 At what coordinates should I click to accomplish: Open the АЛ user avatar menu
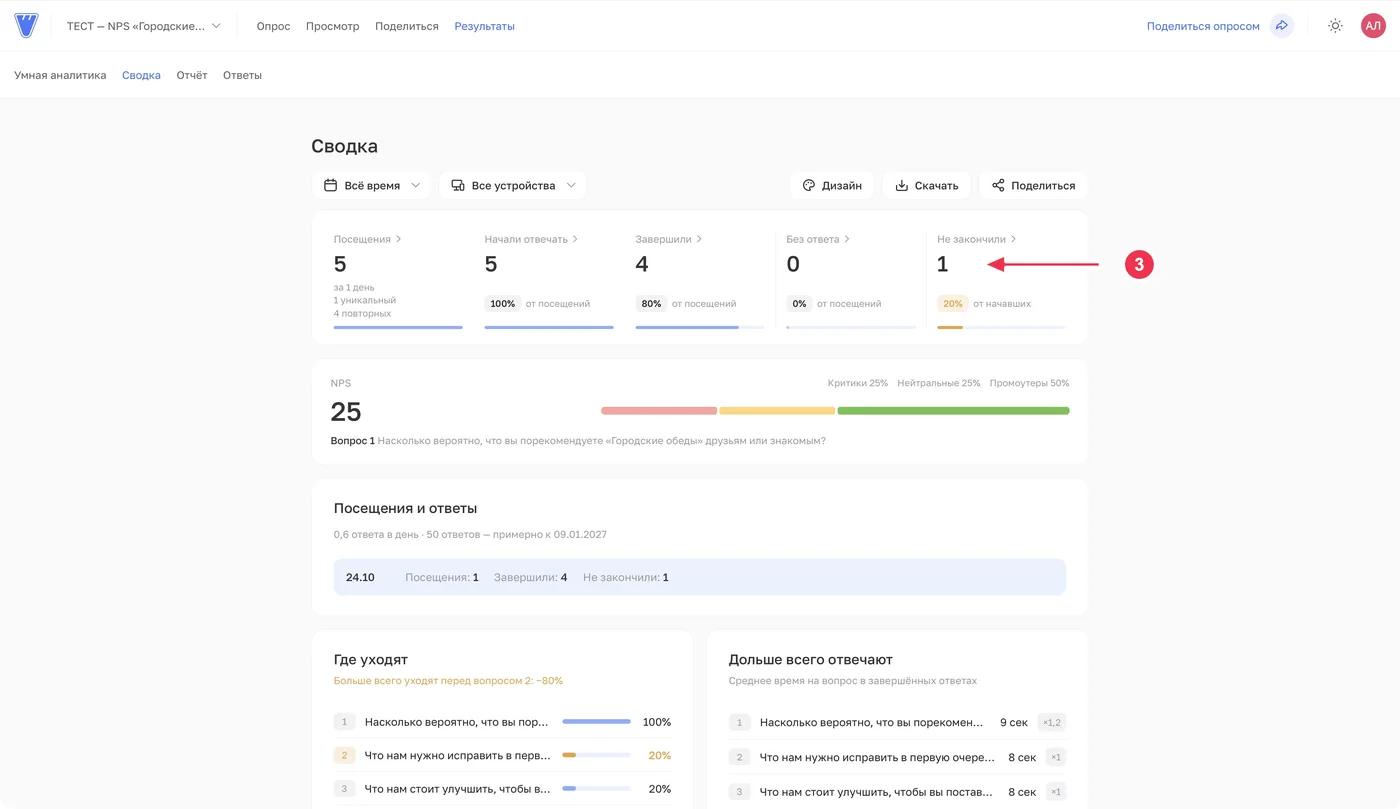click(1373, 26)
